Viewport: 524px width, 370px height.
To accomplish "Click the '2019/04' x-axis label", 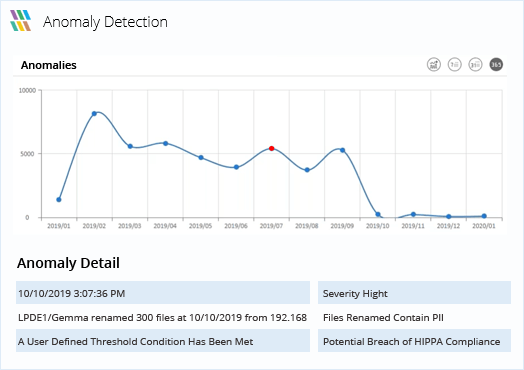I will (x=165, y=226).
